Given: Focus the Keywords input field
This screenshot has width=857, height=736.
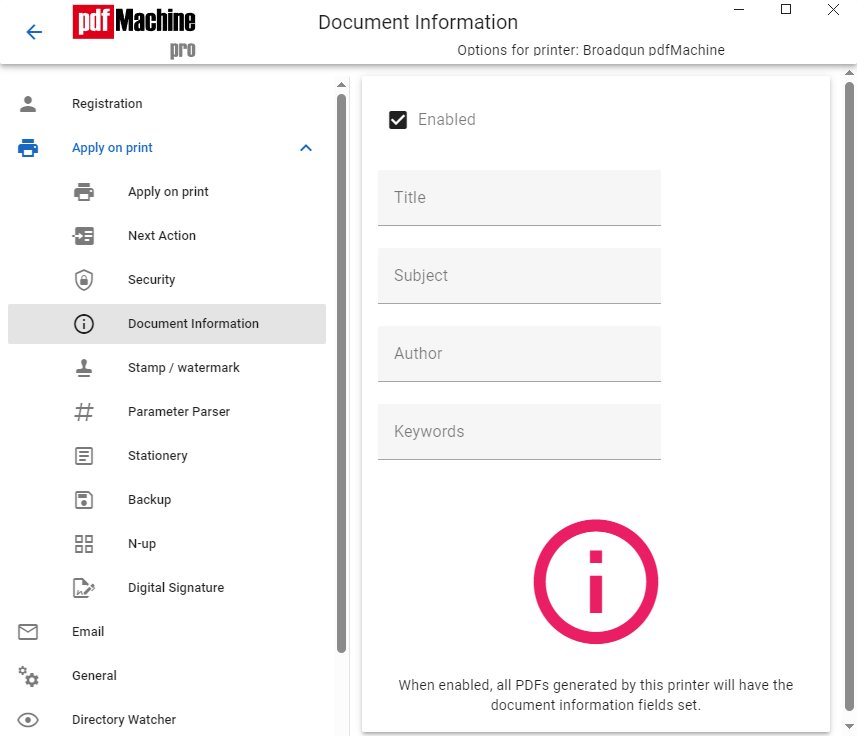Looking at the screenshot, I should tap(519, 432).
